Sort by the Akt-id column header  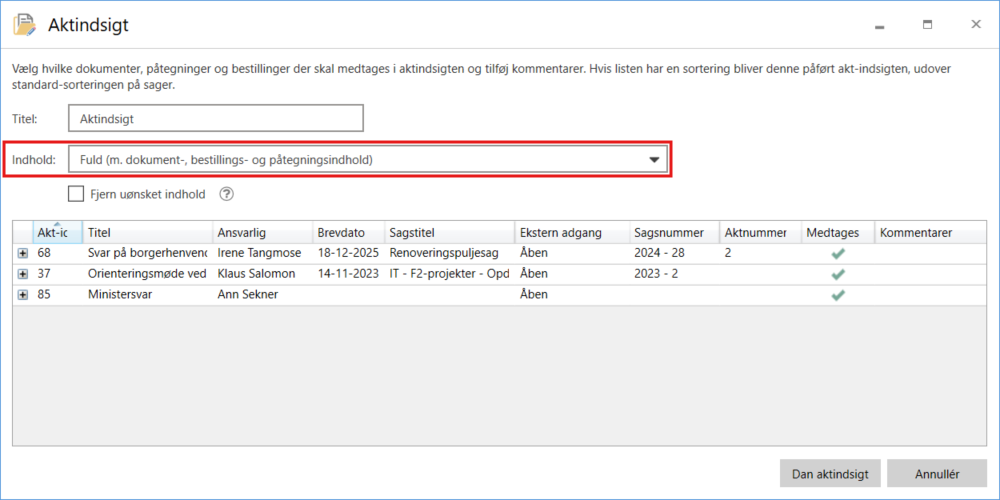coord(57,233)
